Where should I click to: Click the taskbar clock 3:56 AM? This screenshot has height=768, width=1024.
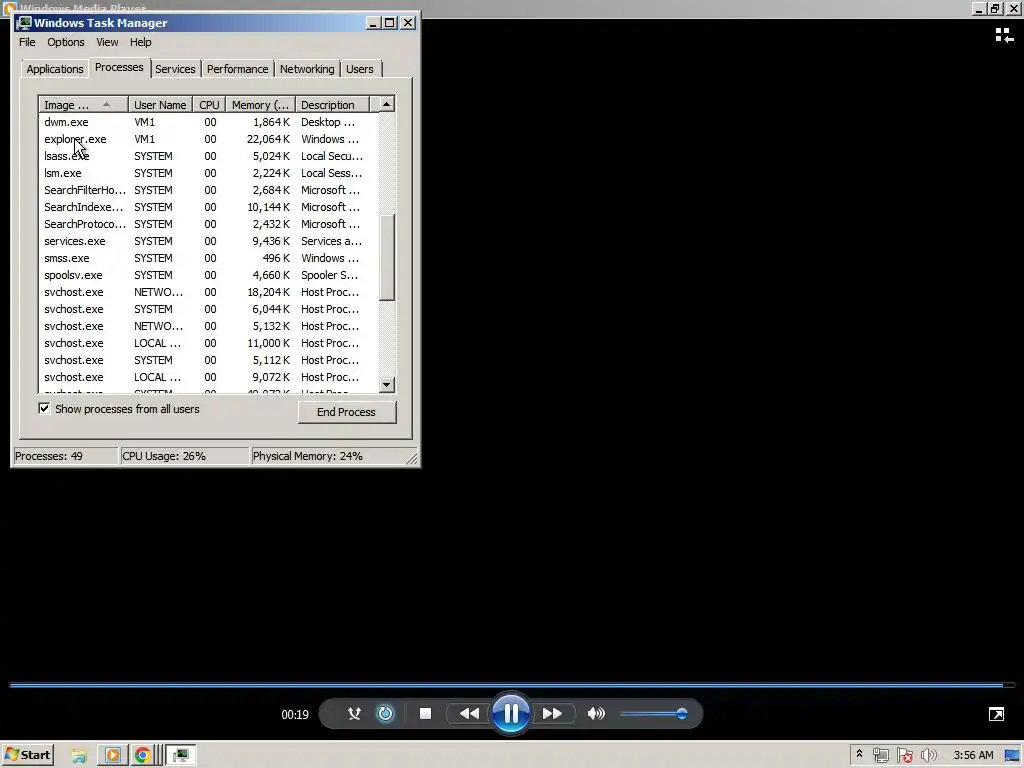point(973,756)
